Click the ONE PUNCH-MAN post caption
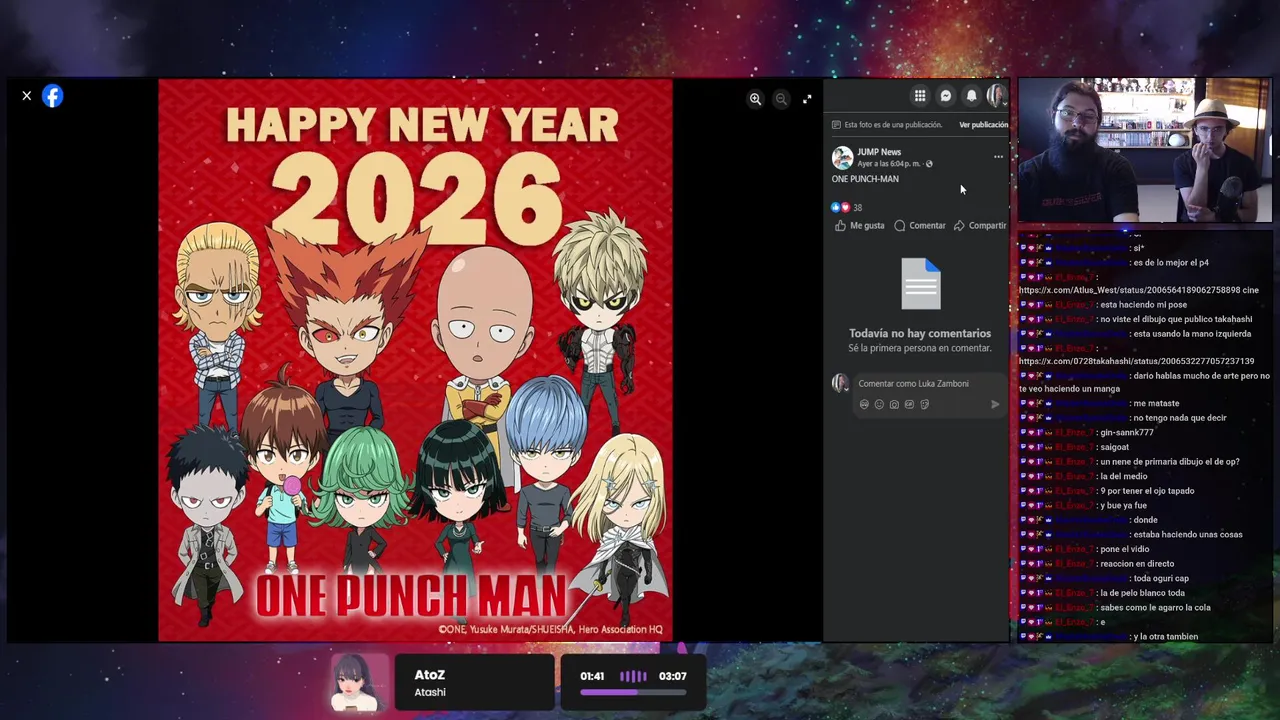Image resolution: width=1280 pixels, height=720 pixels. 865,179
